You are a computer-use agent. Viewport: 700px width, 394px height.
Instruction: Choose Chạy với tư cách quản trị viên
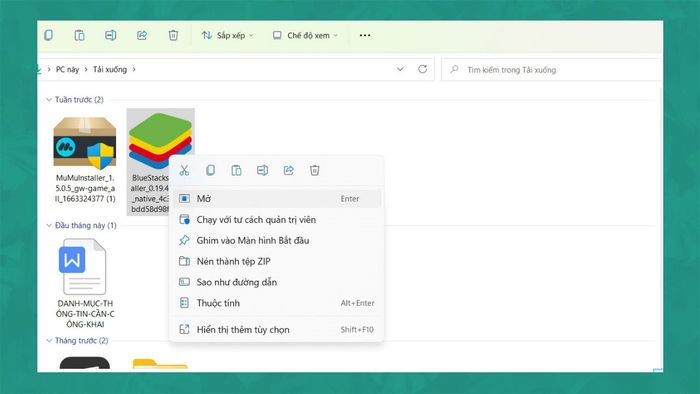pyautogui.click(x=276, y=220)
